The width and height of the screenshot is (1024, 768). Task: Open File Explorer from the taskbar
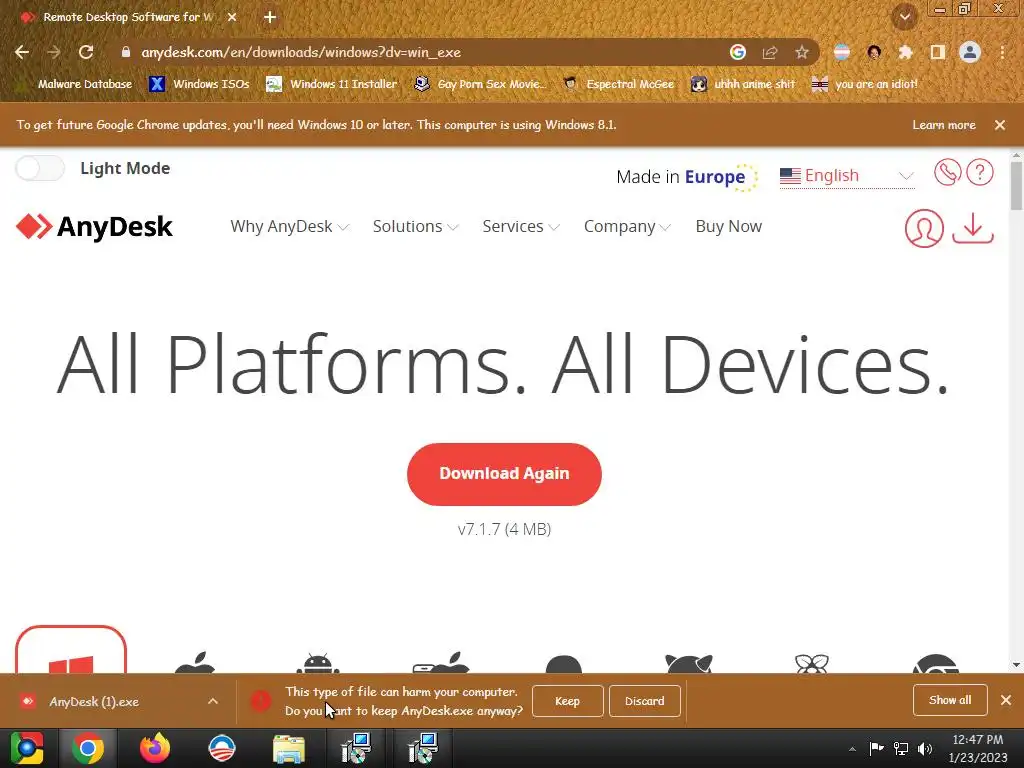point(288,748)
